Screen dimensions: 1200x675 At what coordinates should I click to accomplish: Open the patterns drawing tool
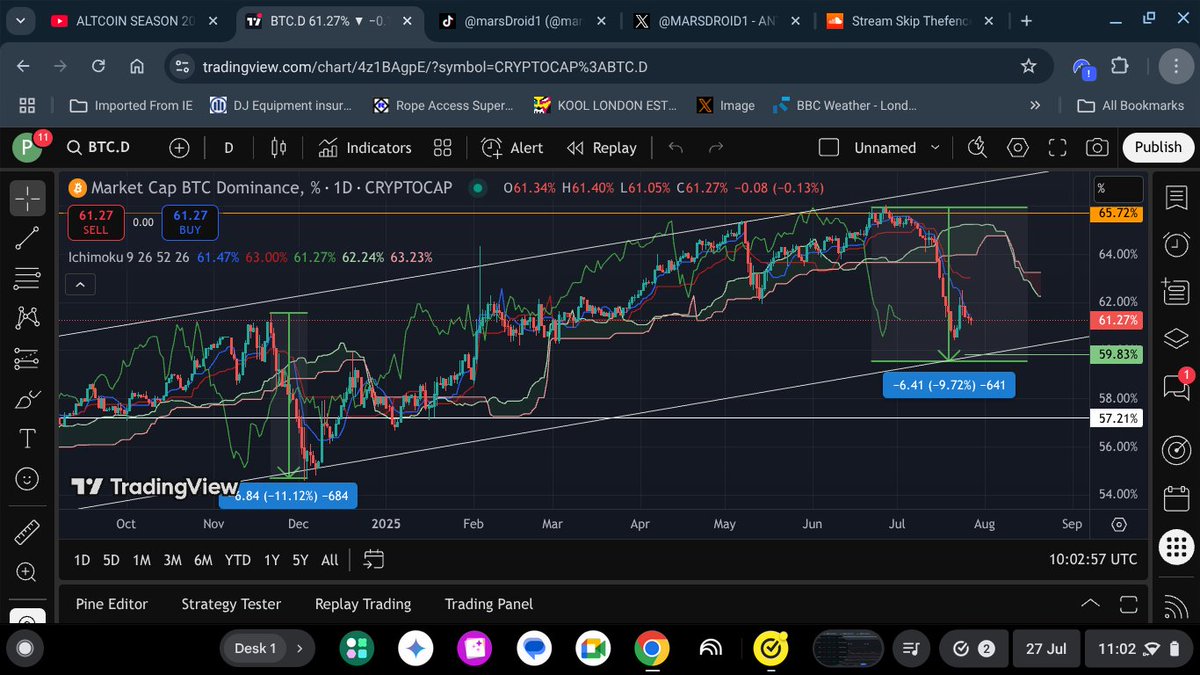(27, 318)
